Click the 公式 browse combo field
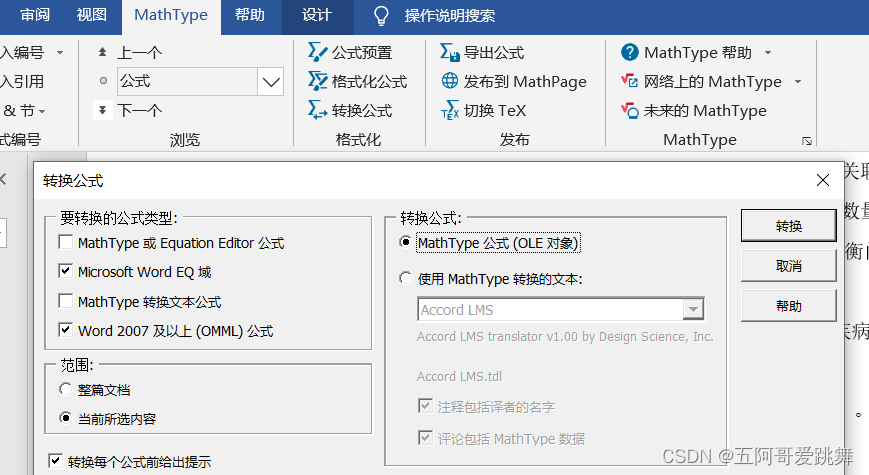Screen dimensions: 869x475 pyautogui.click(x=187, y=82)
